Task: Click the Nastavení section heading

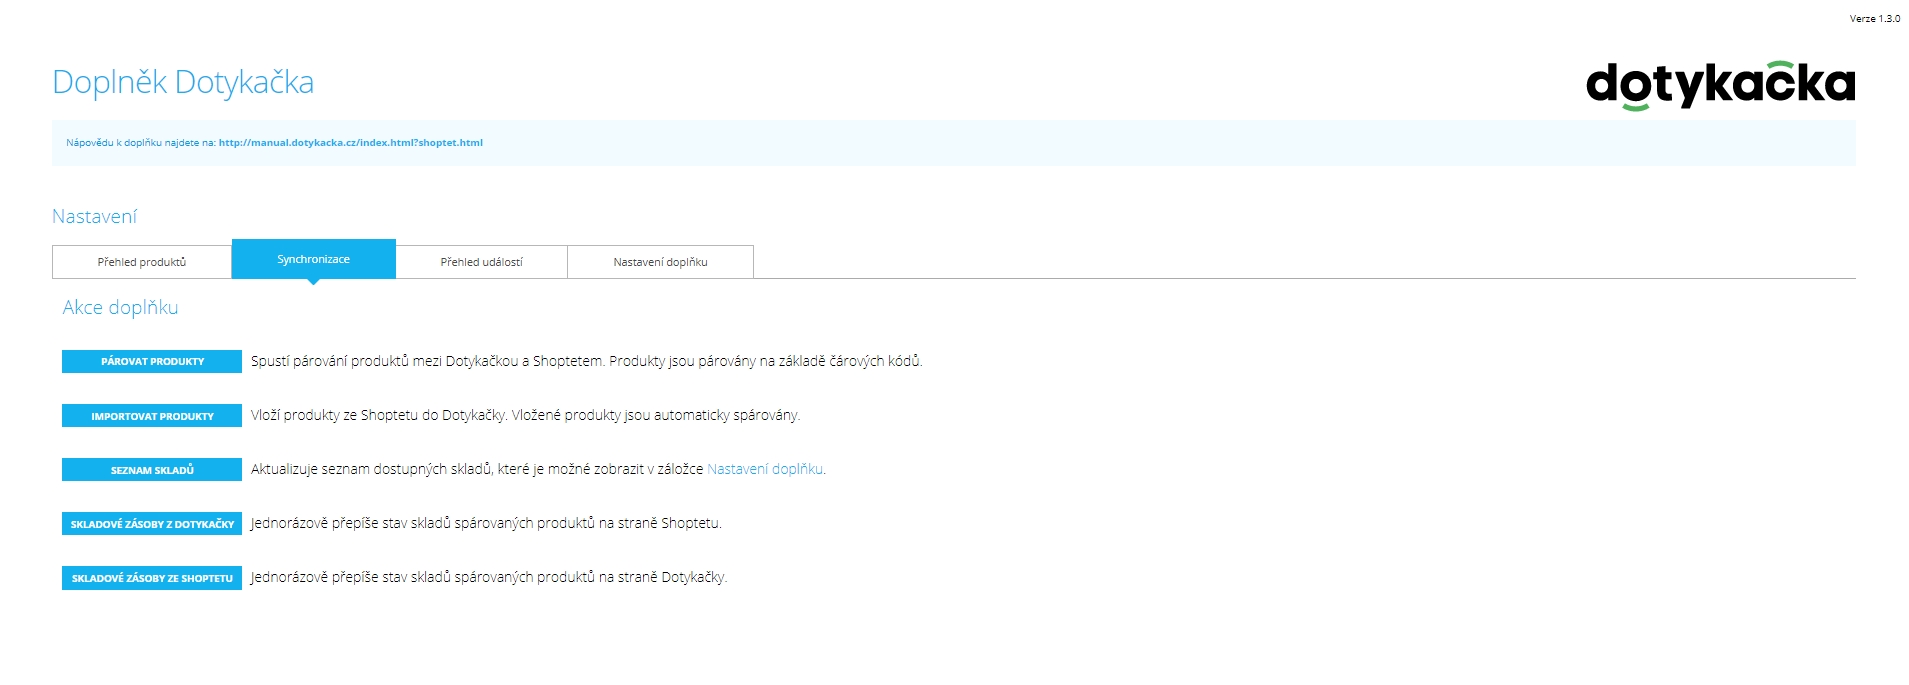Action: click(94, 216)
